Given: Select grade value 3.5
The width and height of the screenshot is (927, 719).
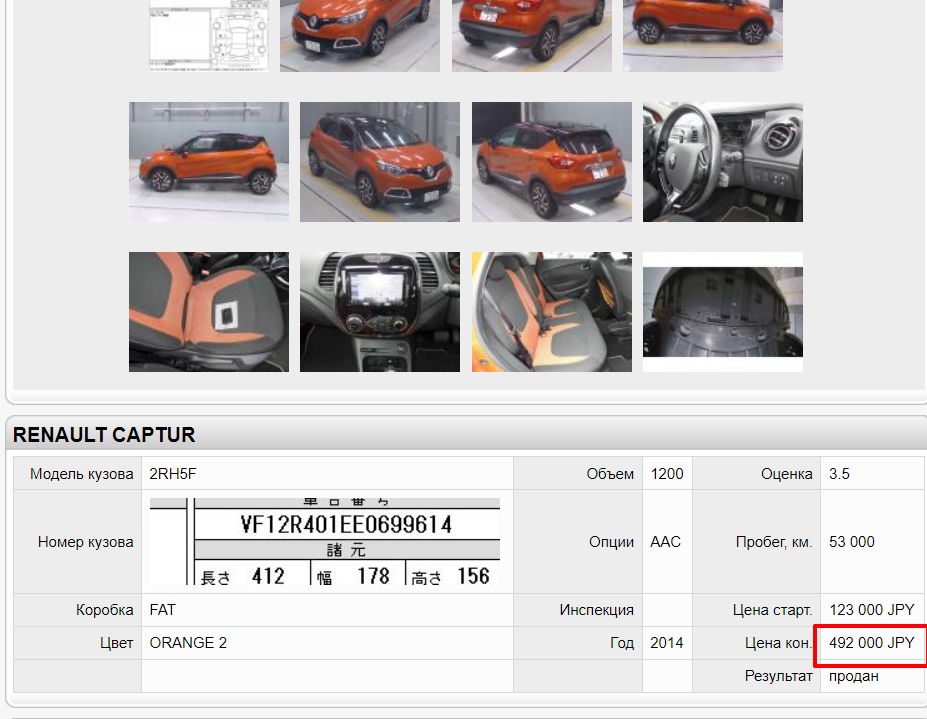Looking at the screenshot, I should (x=839, y=474).
